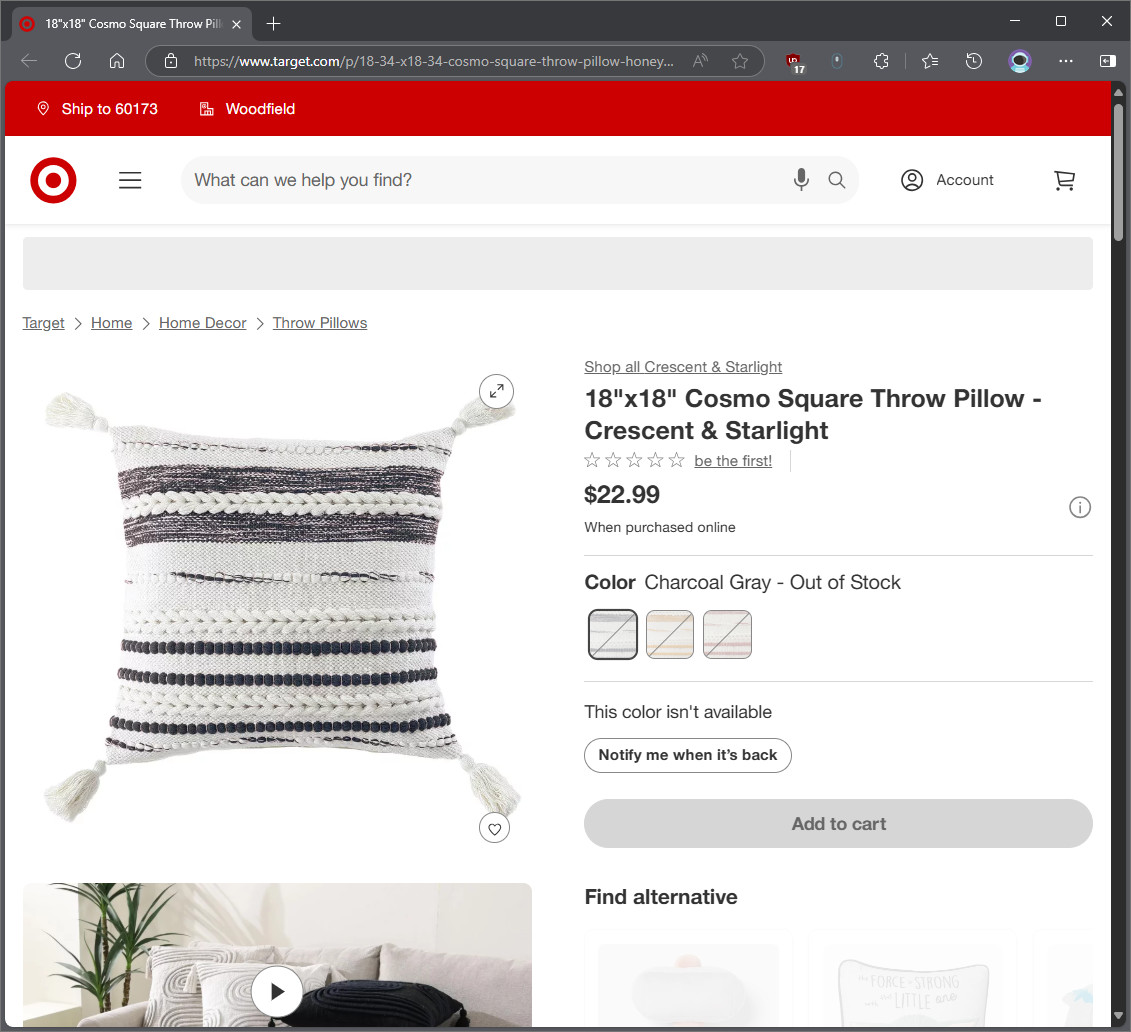Viewport: 1131px width, 1032px height.
Task: Click the star rating row
Action: tap(634, 461)
